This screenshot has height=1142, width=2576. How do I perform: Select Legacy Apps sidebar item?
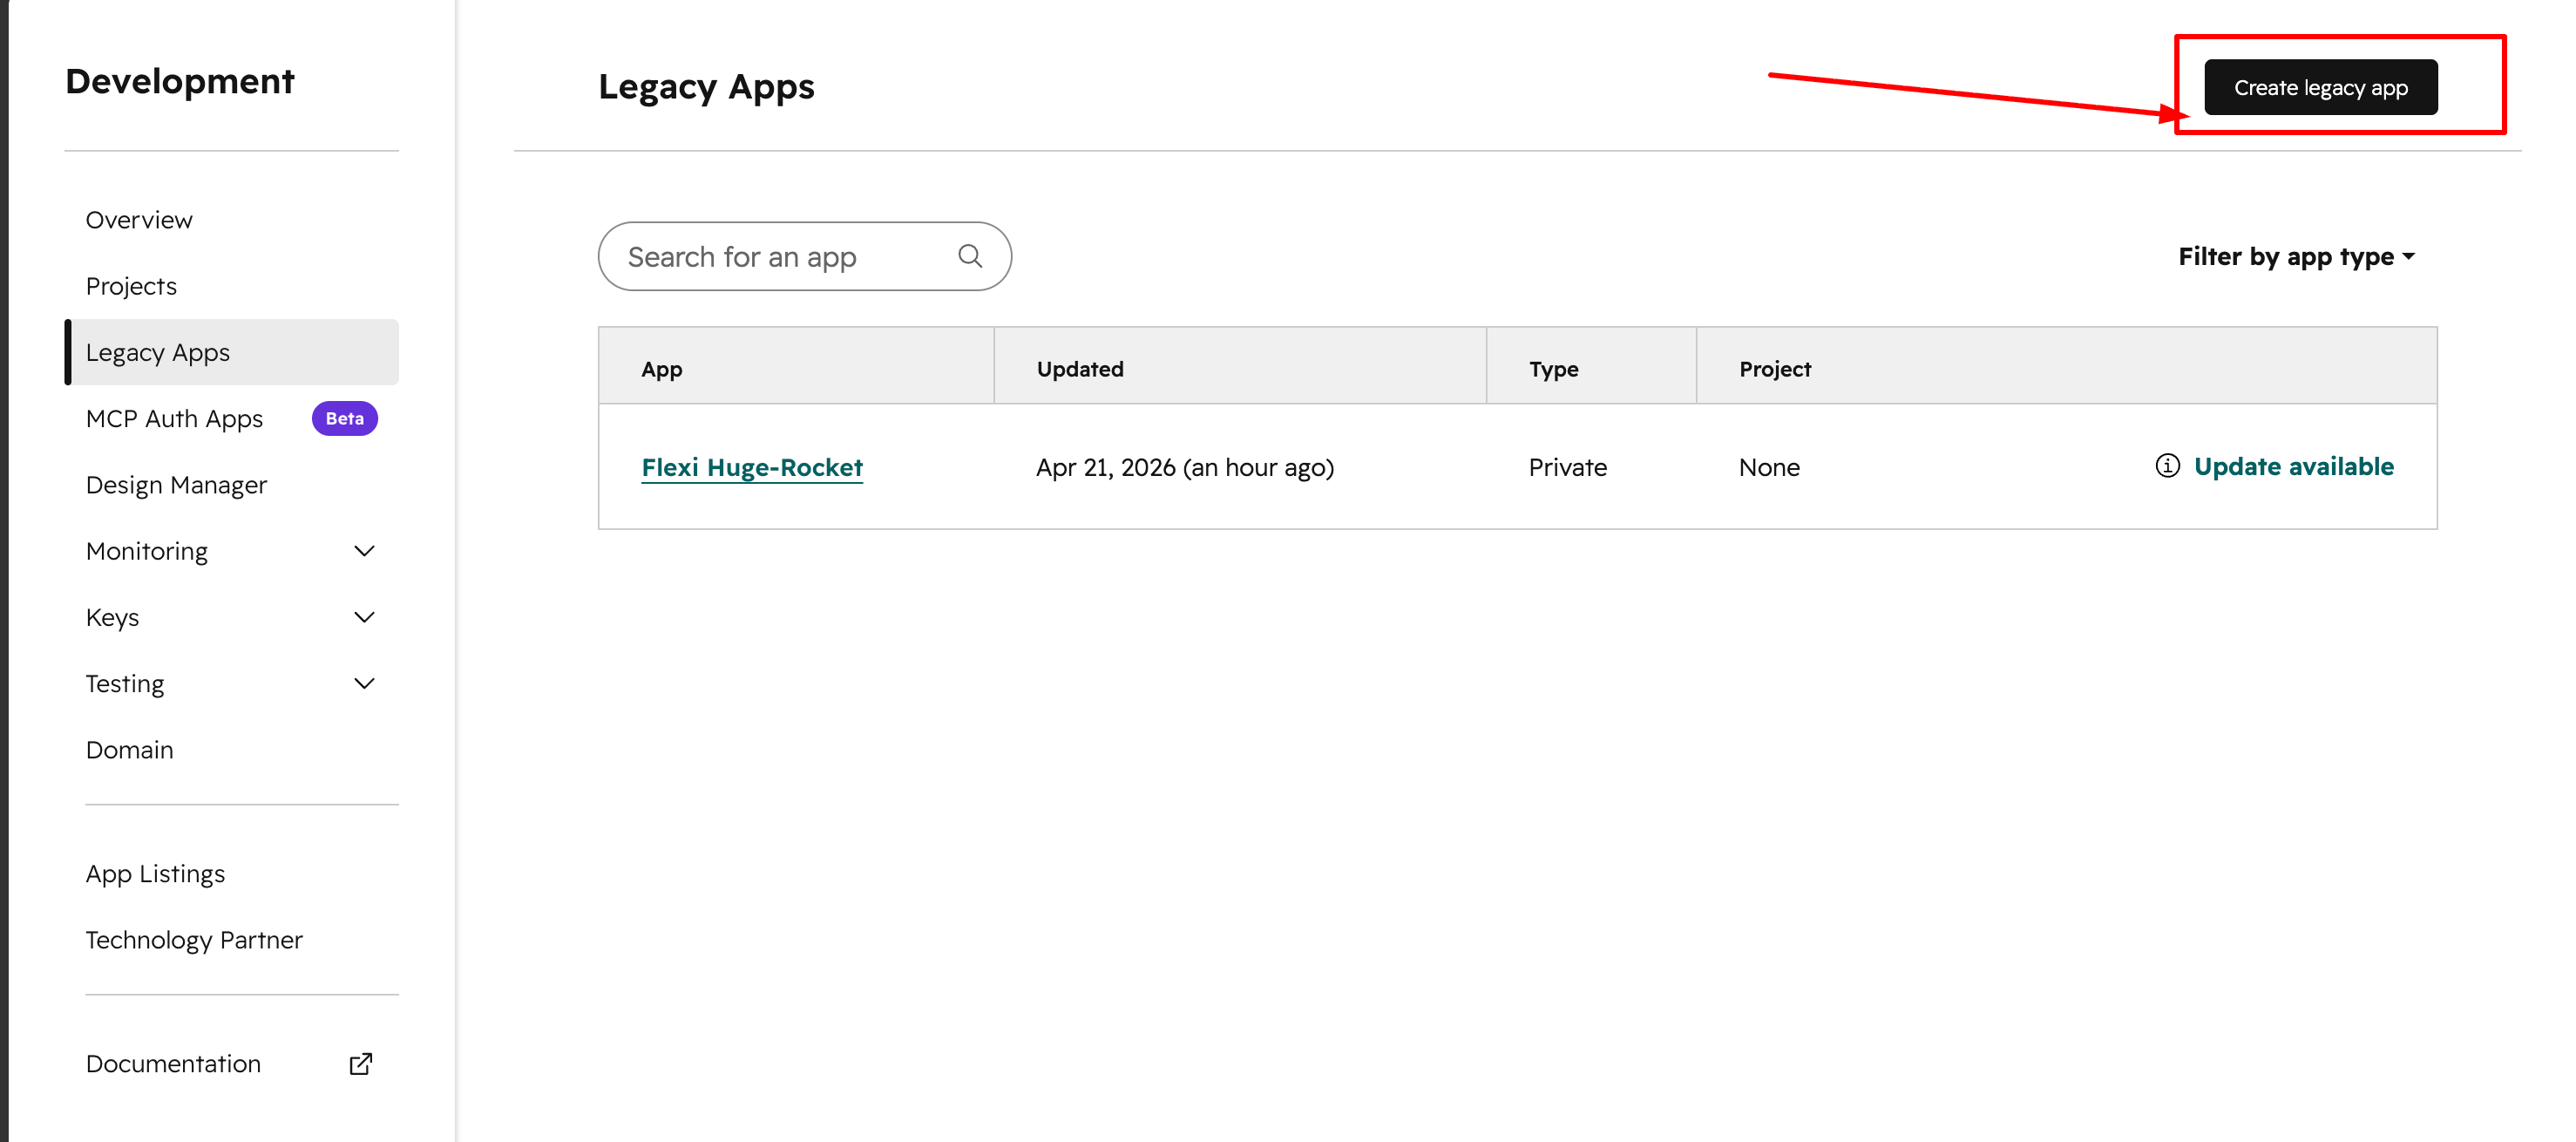pyautogui.click(x=158, y=352)
